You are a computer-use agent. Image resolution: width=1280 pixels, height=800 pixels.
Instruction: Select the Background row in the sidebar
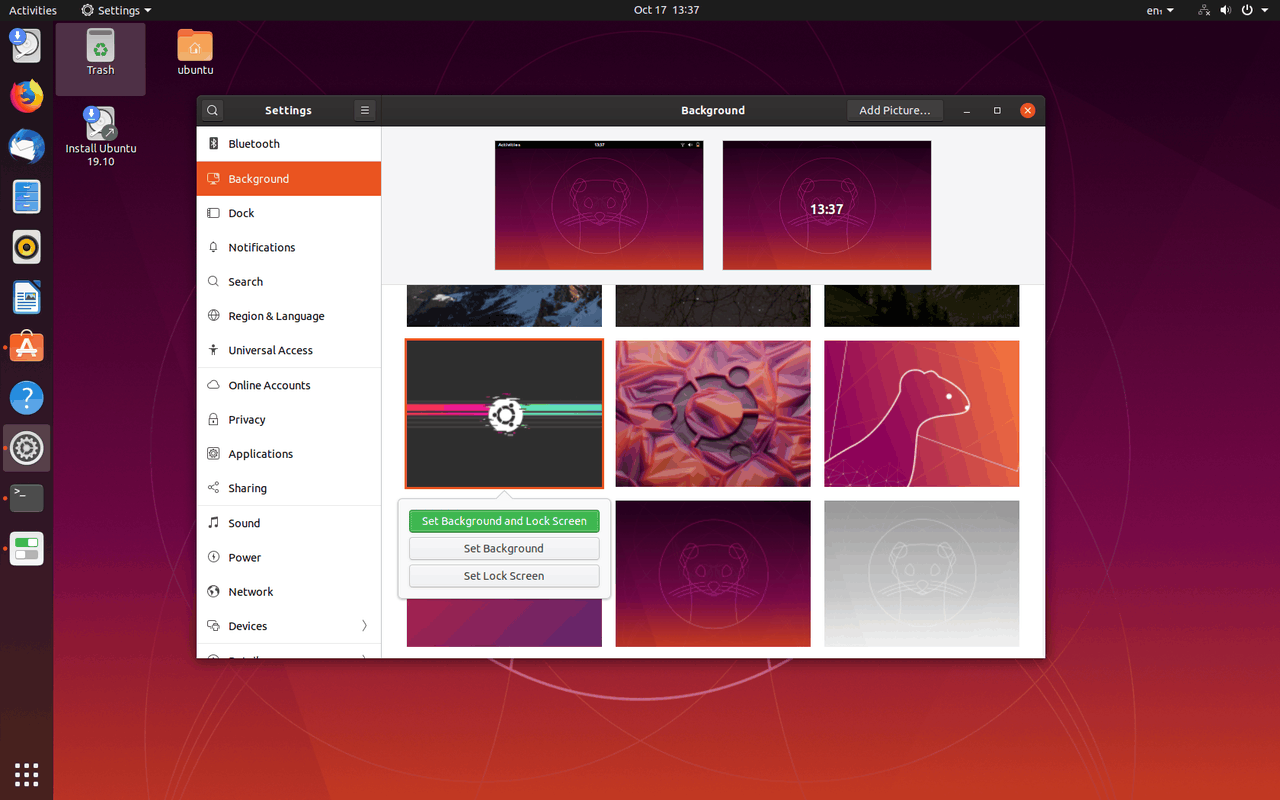tap(289, 179)
